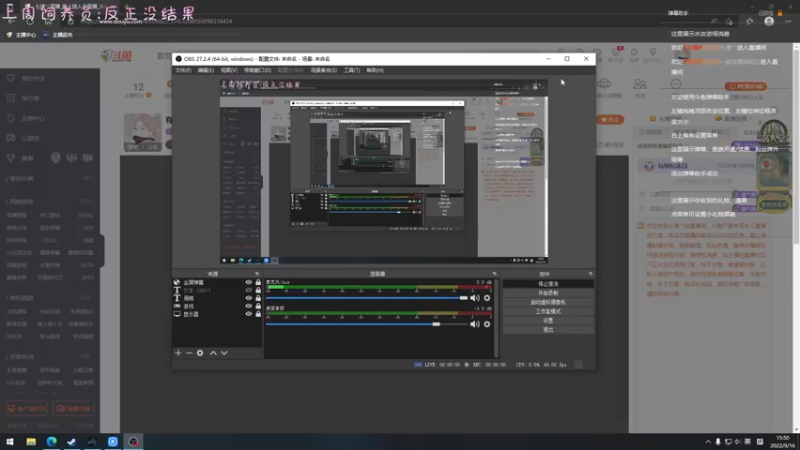Add a new source with the plus icon
This screenshot has width=800, height=450.
pos(178,353)
